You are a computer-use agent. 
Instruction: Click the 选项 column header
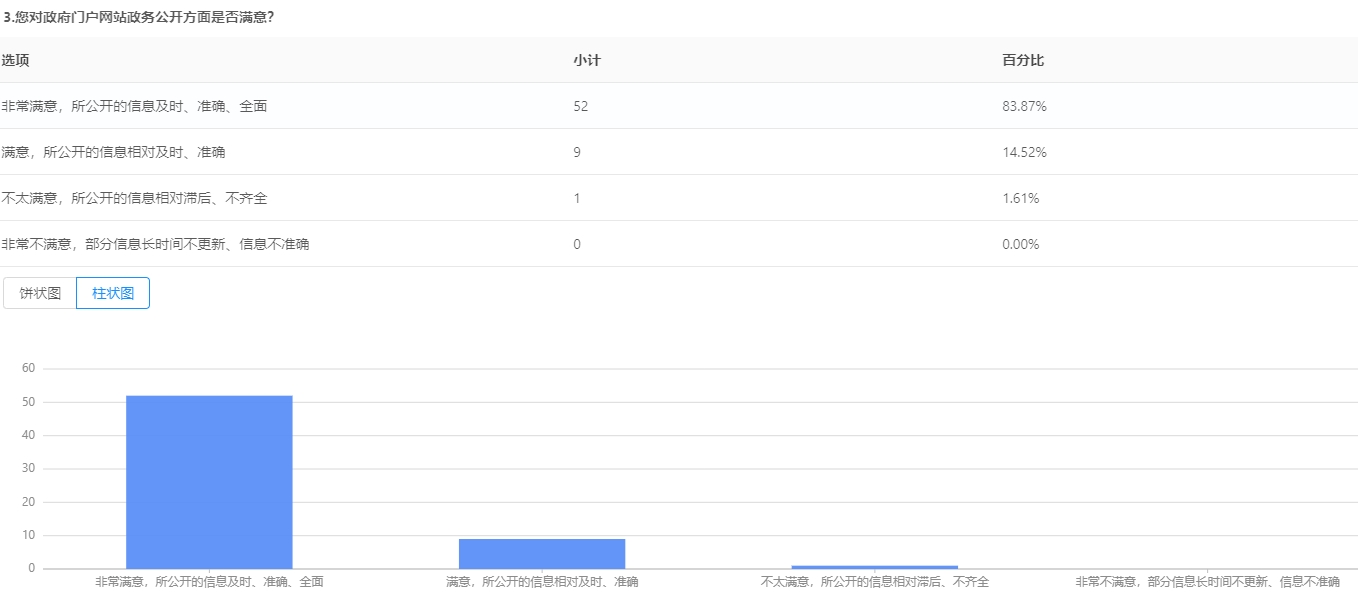coord(15,60)
